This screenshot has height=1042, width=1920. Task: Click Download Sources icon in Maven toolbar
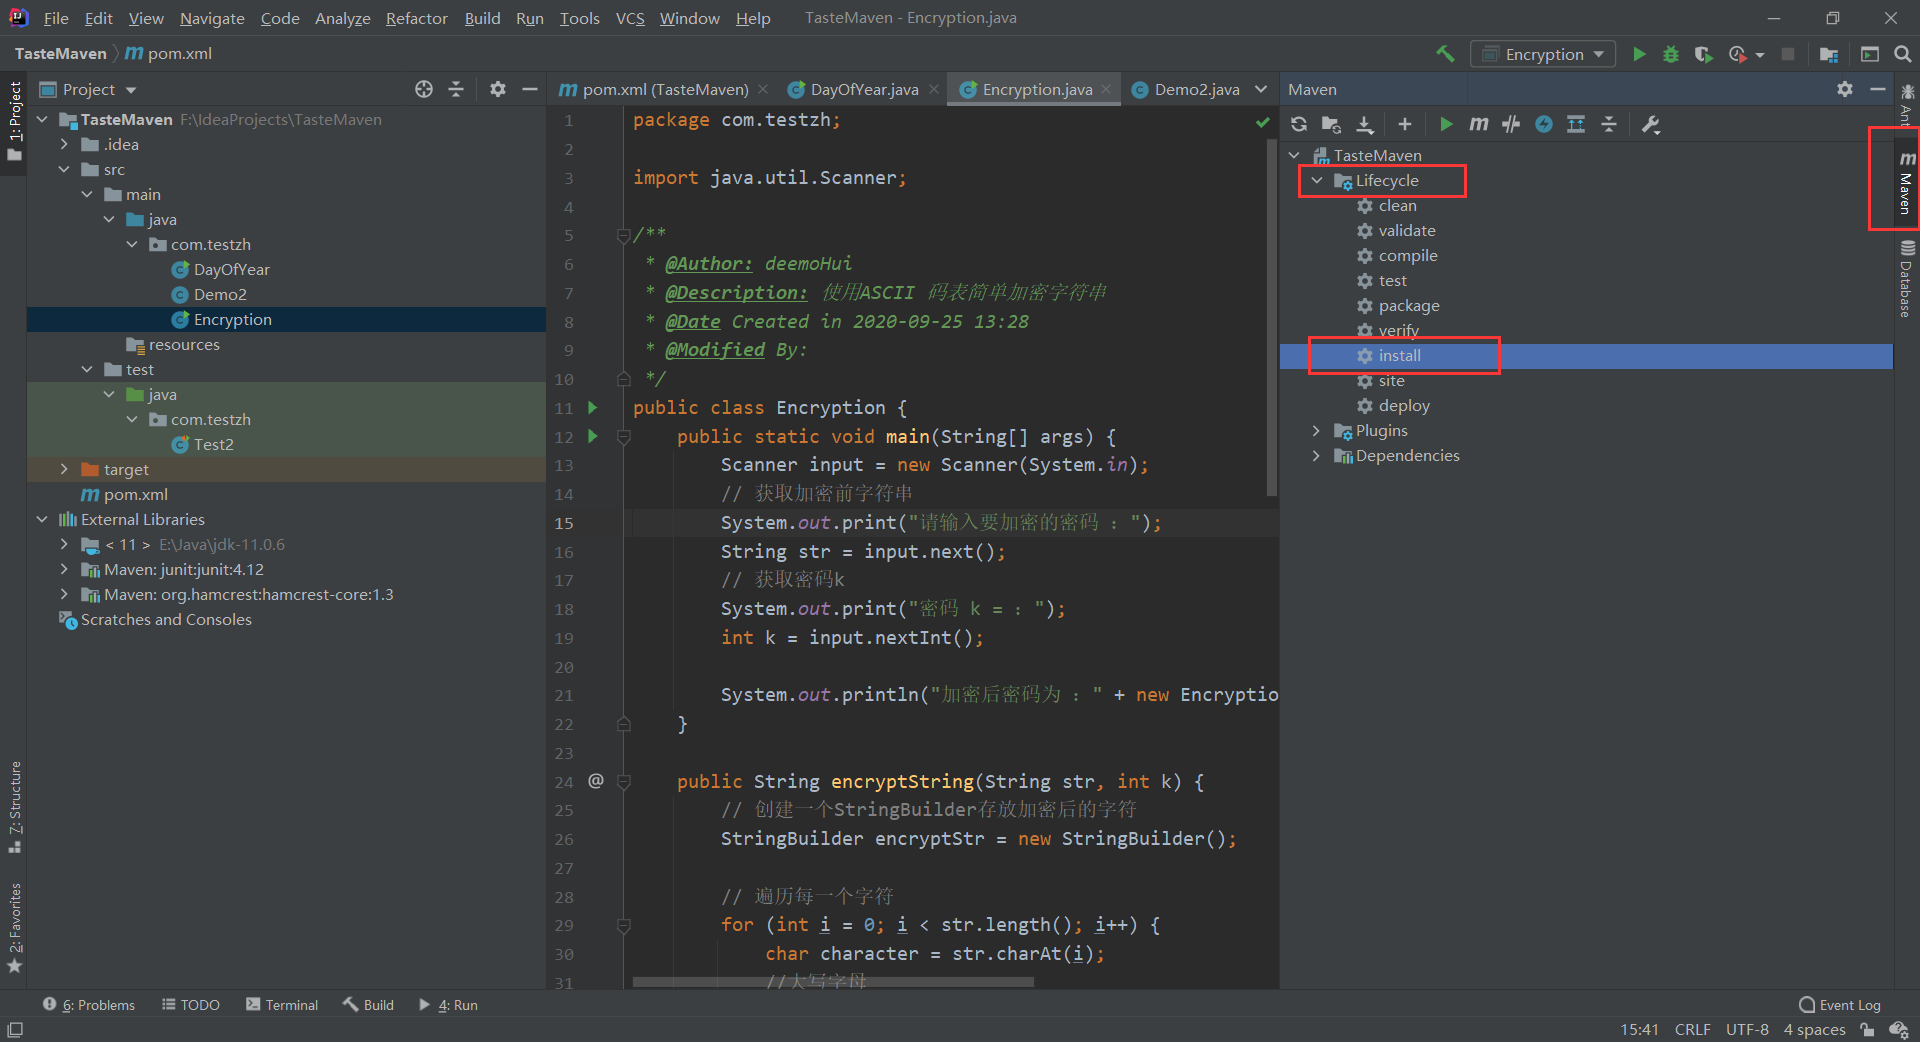1365,124
